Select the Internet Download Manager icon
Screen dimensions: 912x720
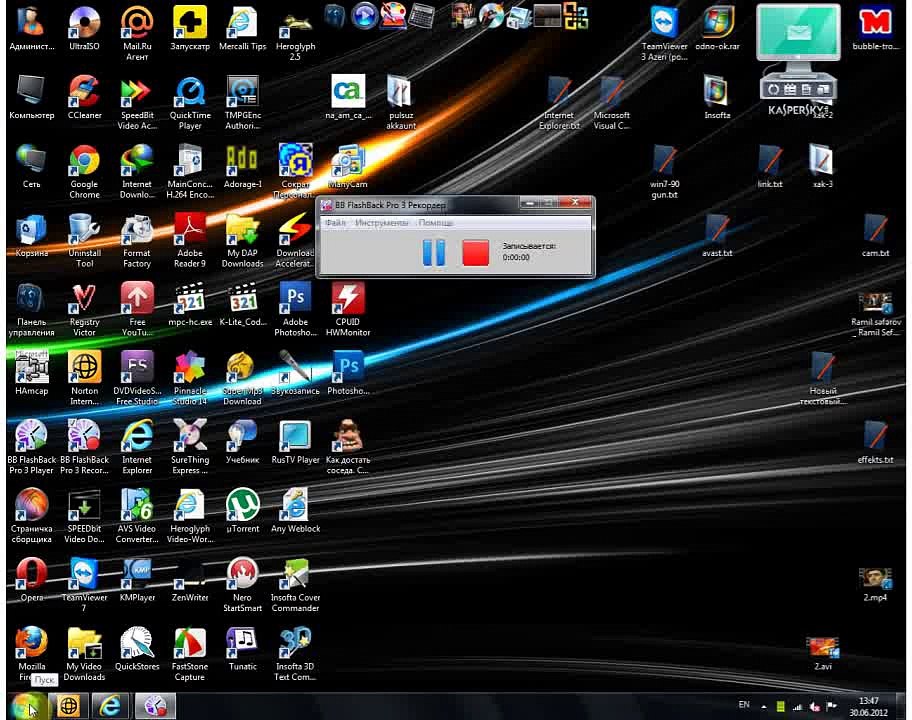coord(137,171)
